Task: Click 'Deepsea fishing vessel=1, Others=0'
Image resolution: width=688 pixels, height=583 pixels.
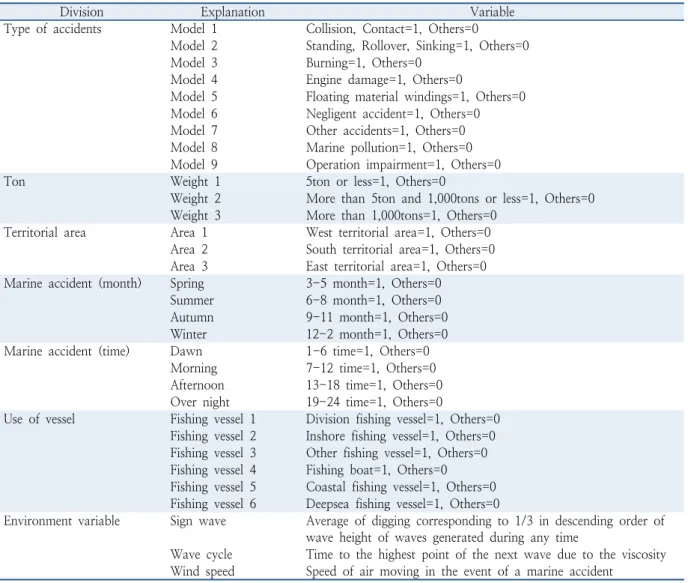Action: point(402,504)
